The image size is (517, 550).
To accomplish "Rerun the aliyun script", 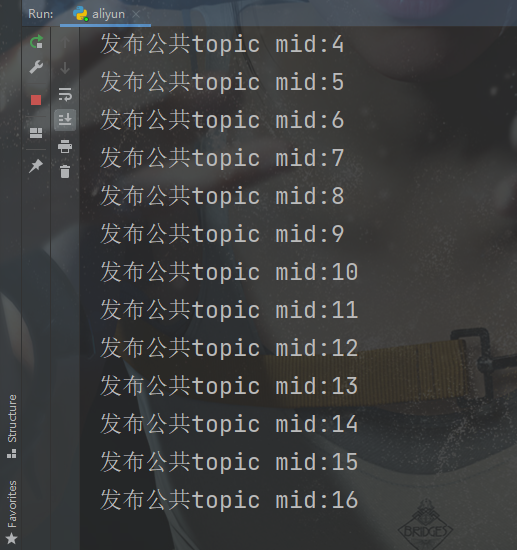I will click(36, 42).
